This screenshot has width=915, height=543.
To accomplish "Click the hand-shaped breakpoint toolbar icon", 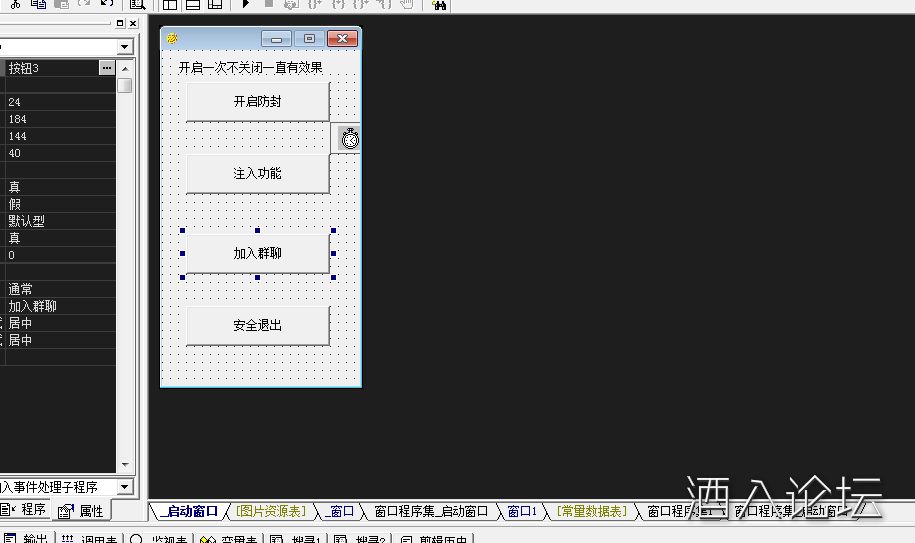I will point(406,5).
